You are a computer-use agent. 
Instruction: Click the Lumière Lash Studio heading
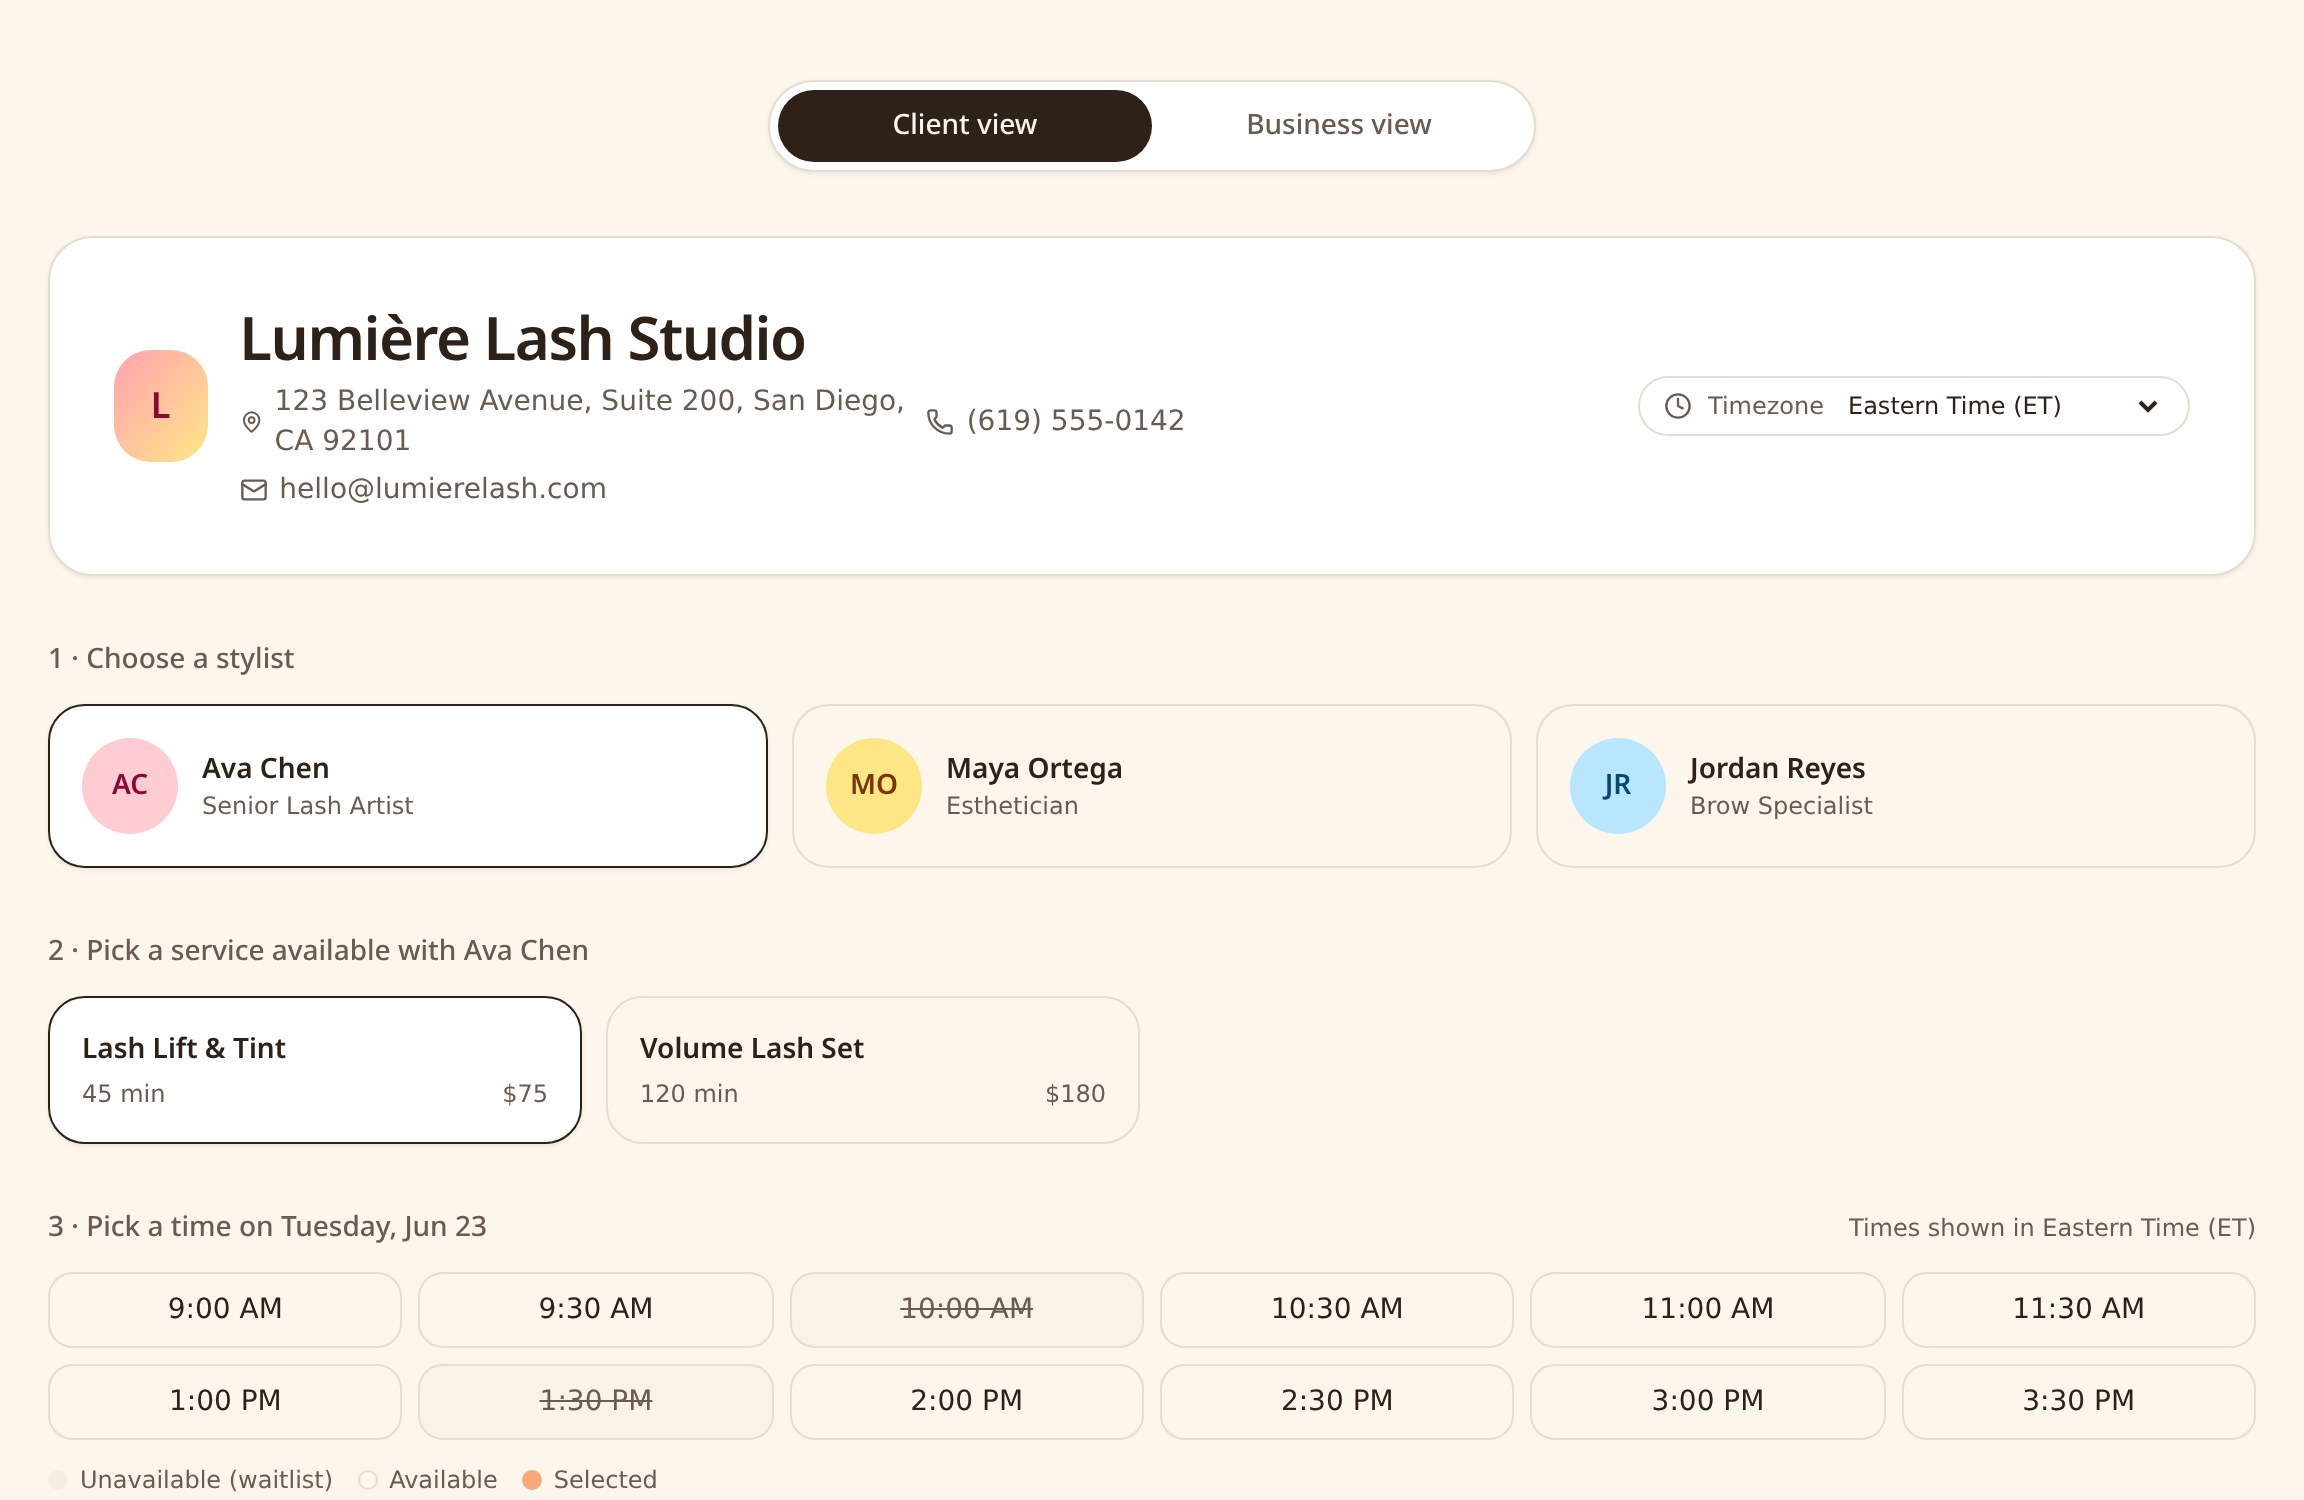click(523, 339)
